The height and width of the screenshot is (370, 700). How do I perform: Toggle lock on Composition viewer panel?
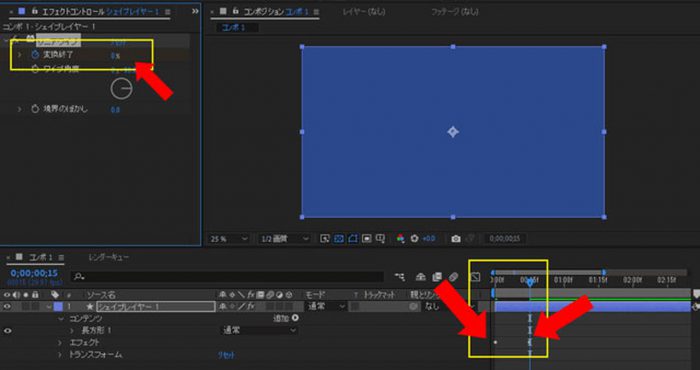coord(236,11)
